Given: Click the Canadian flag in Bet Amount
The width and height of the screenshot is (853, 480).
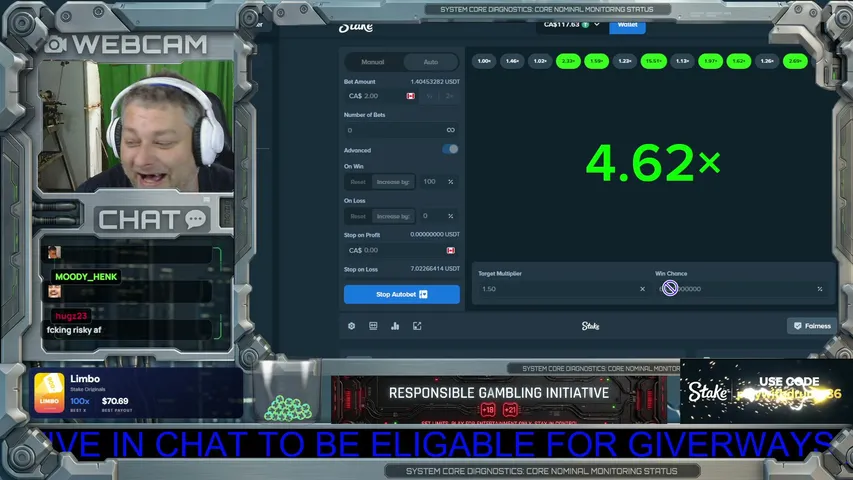Looking at the screenshot, I should (411, 96).
